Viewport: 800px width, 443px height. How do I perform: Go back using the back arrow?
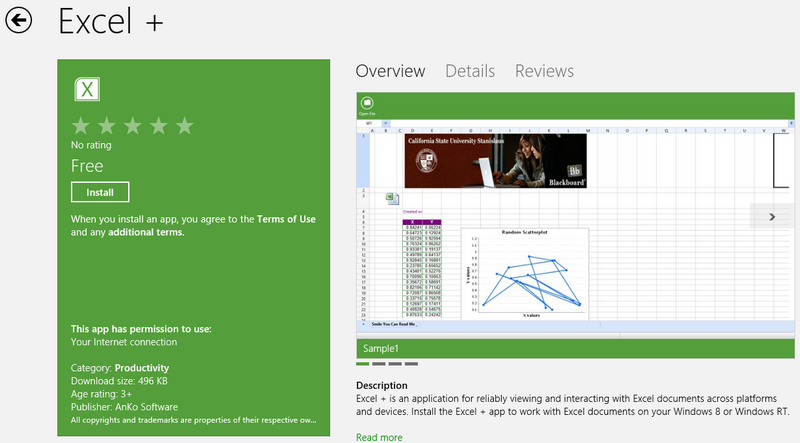[x=19, y=20]
